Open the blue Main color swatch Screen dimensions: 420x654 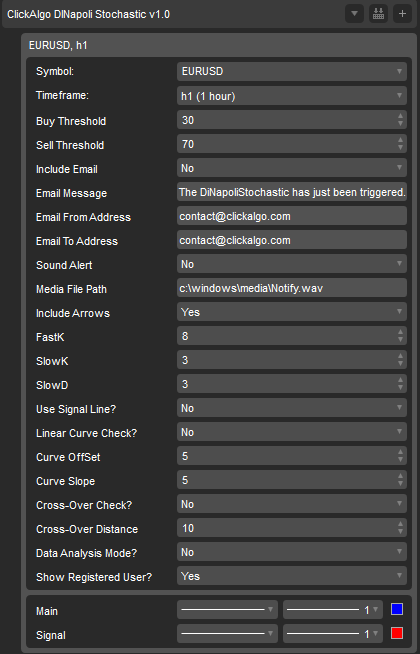(397, 609)
